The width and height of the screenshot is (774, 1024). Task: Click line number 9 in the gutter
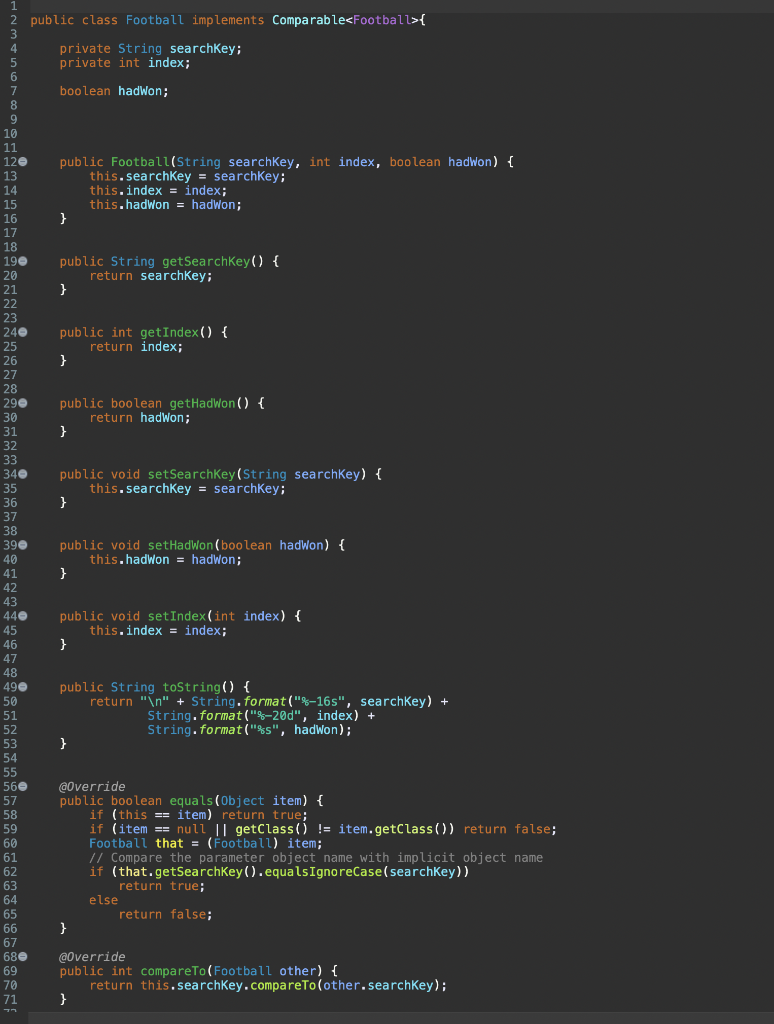pyautogui.click(x=14, y=120)
